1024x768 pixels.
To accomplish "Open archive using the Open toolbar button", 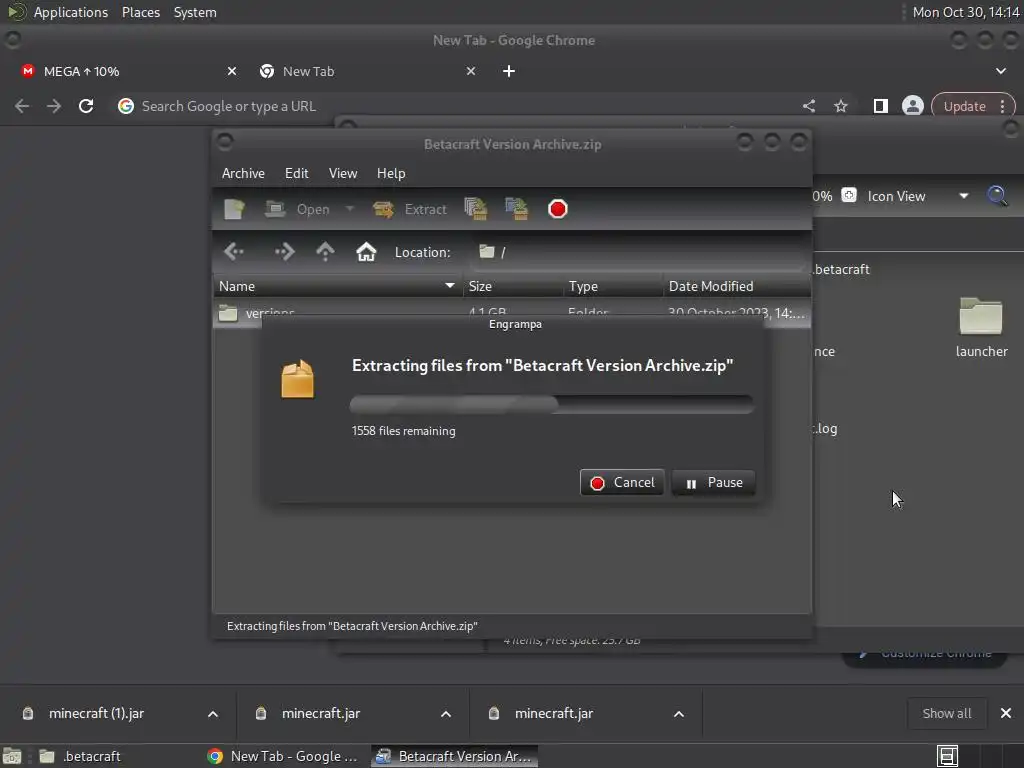I will click(x=297, y=209).
